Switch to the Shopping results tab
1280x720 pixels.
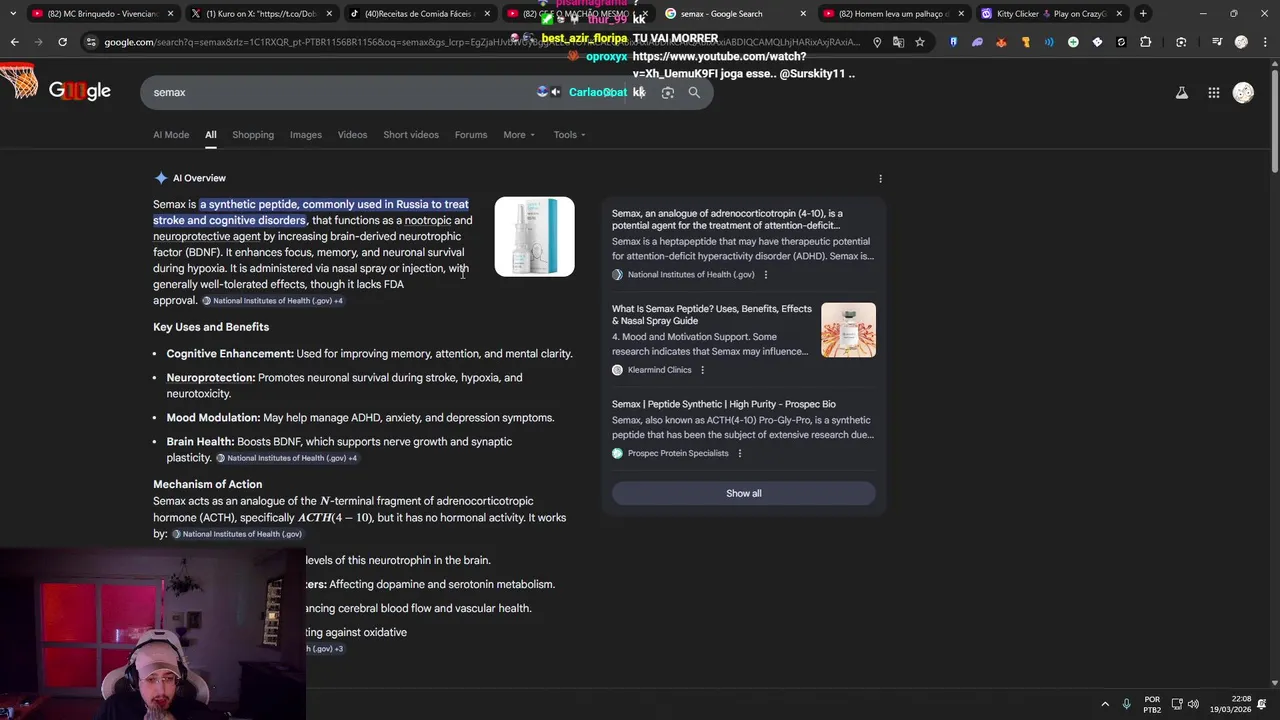pos(253,134)
